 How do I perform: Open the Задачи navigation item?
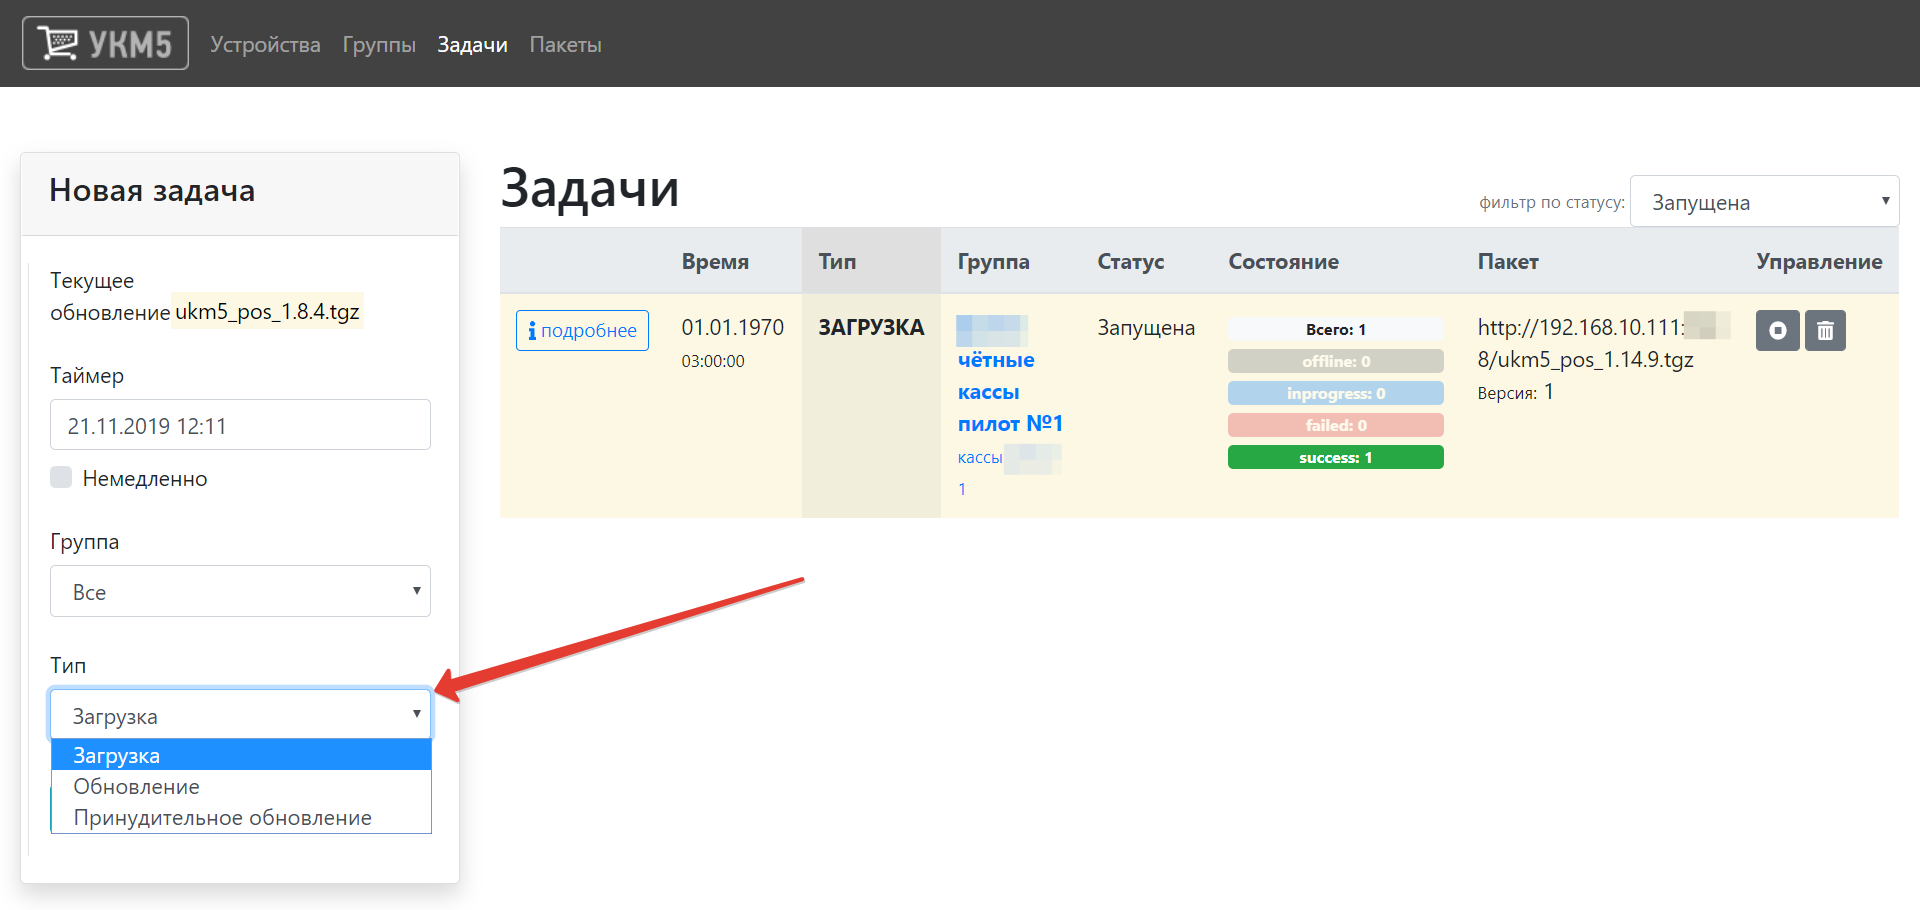click(x=472, y=45)
